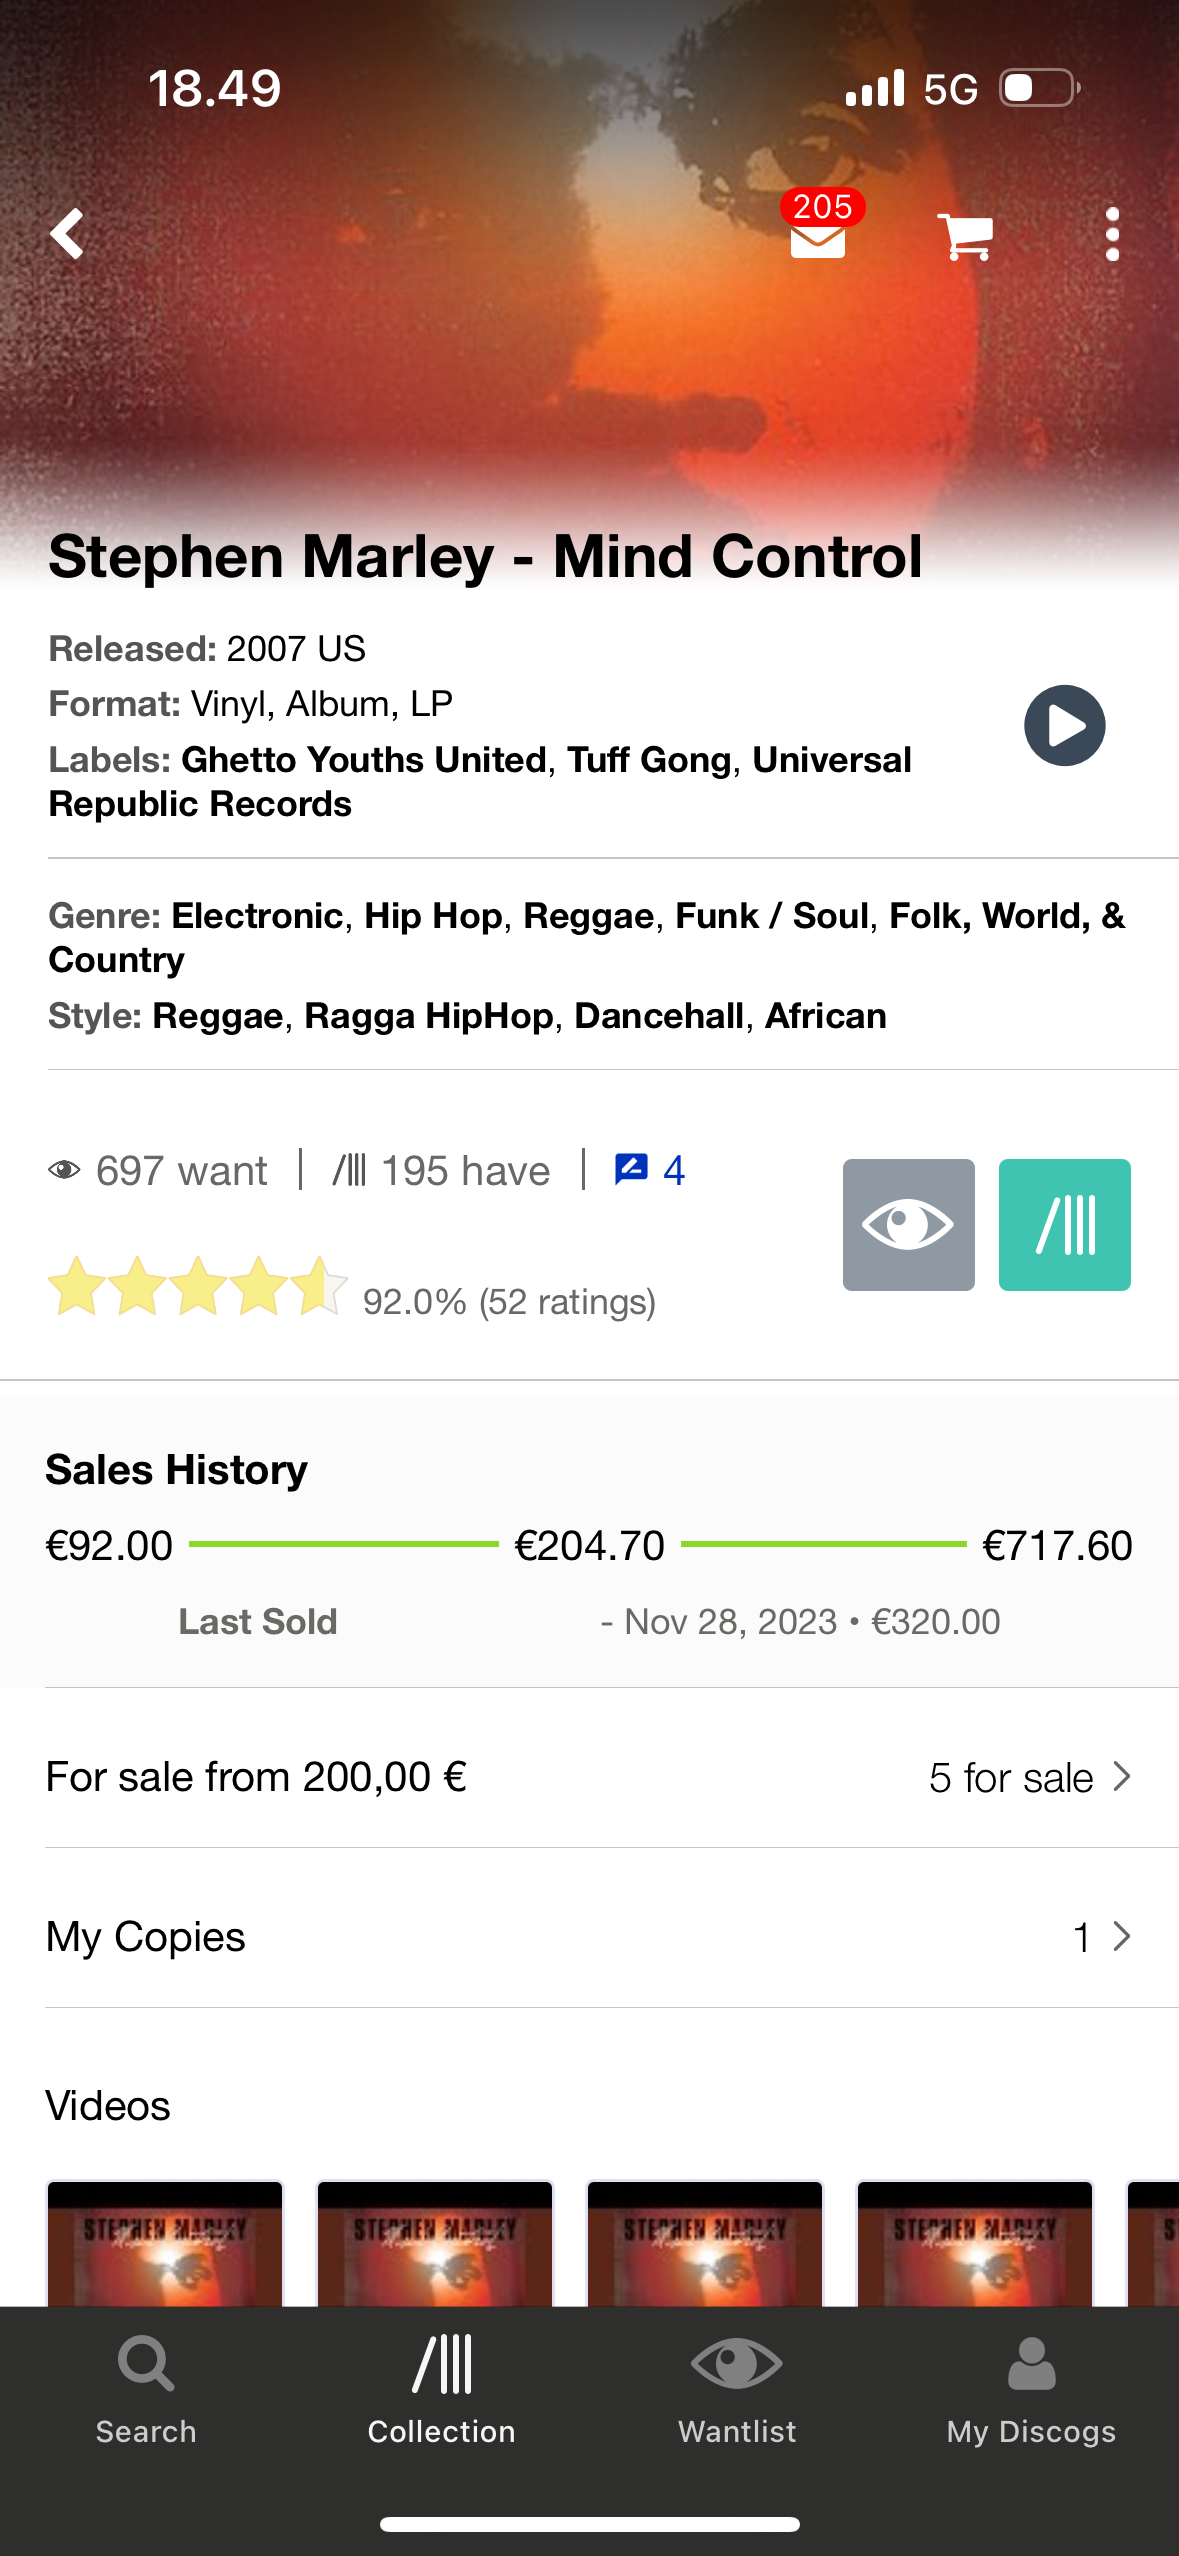
Task: Toggle wantlist with the gray eye button
Action: tap(908, 1224)
